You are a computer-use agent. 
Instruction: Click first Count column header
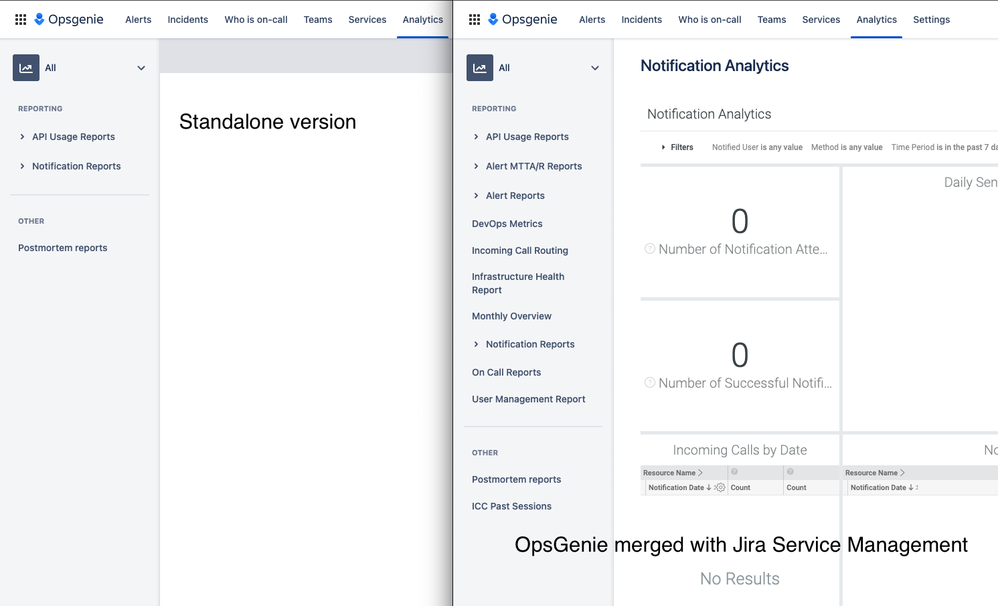(x=740, y=488)
